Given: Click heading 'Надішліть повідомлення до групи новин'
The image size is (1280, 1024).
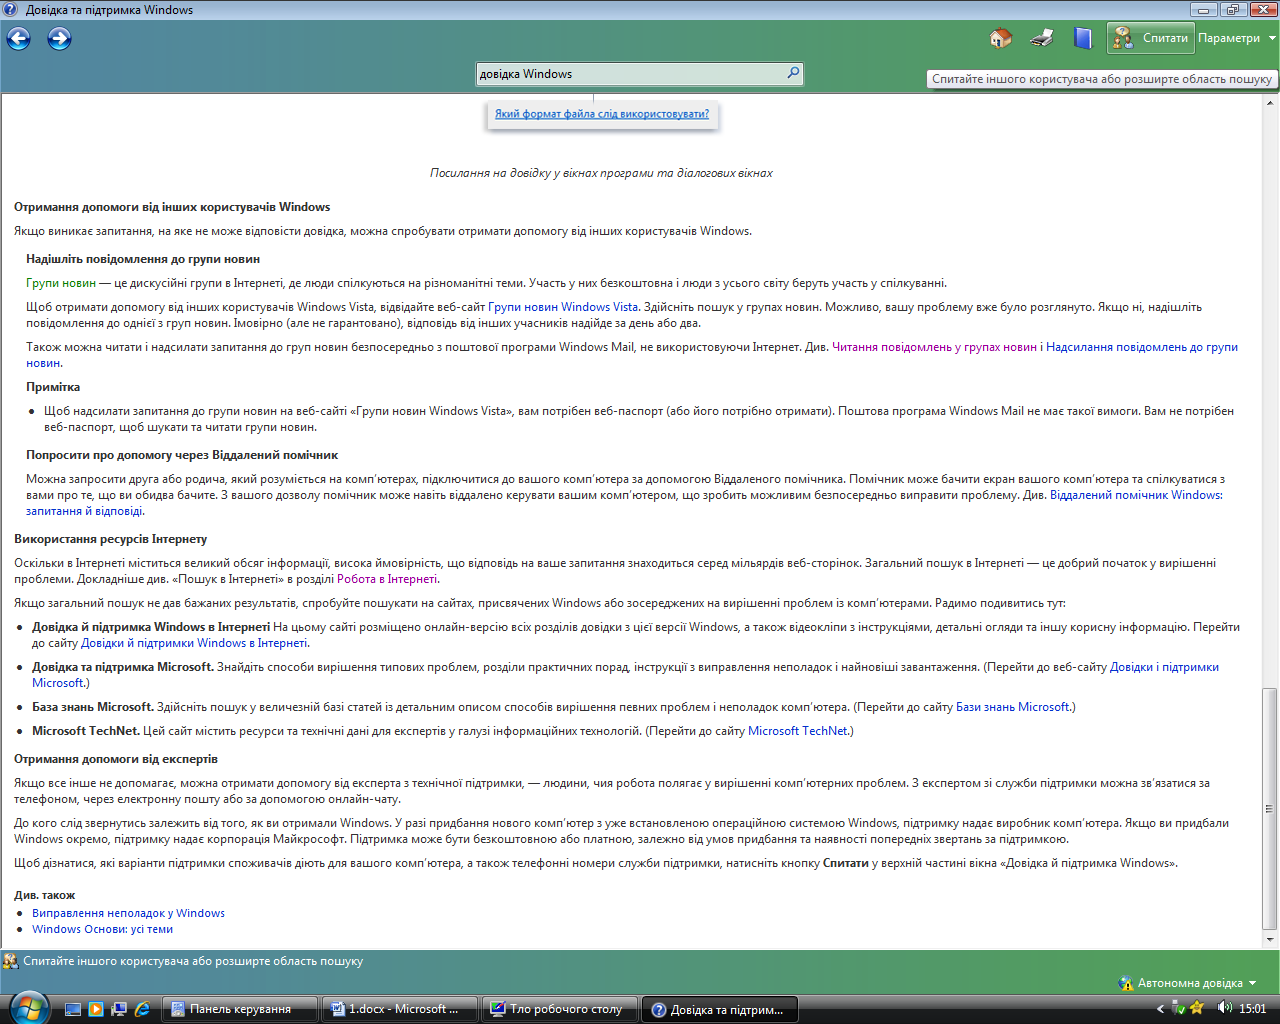Looking at the screenshot, I should (143, 259).
